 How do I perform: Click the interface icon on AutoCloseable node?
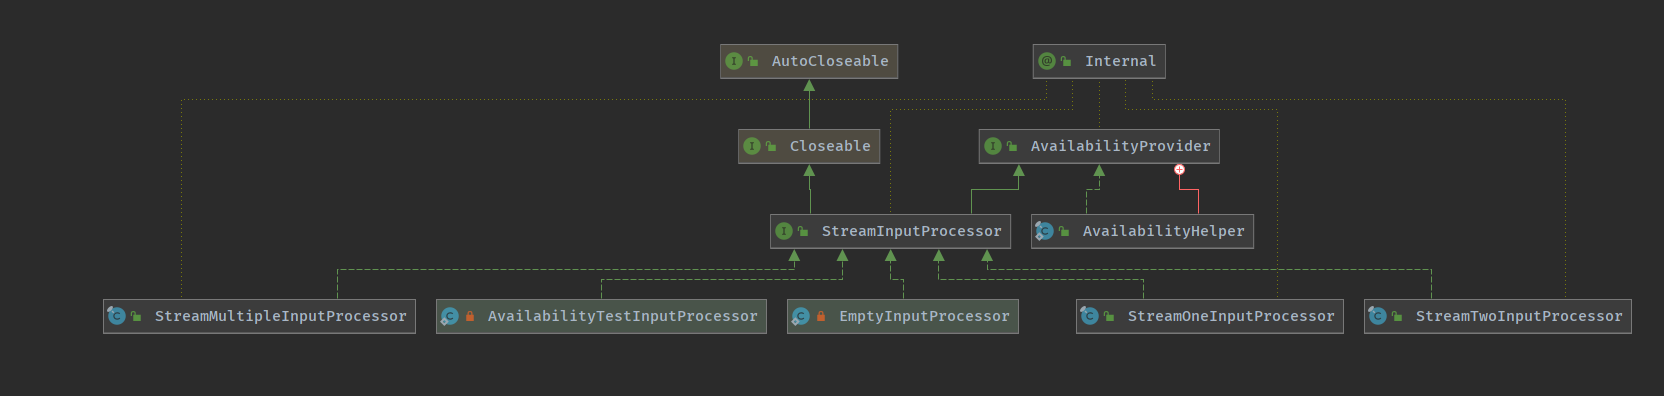pos(734,61)
